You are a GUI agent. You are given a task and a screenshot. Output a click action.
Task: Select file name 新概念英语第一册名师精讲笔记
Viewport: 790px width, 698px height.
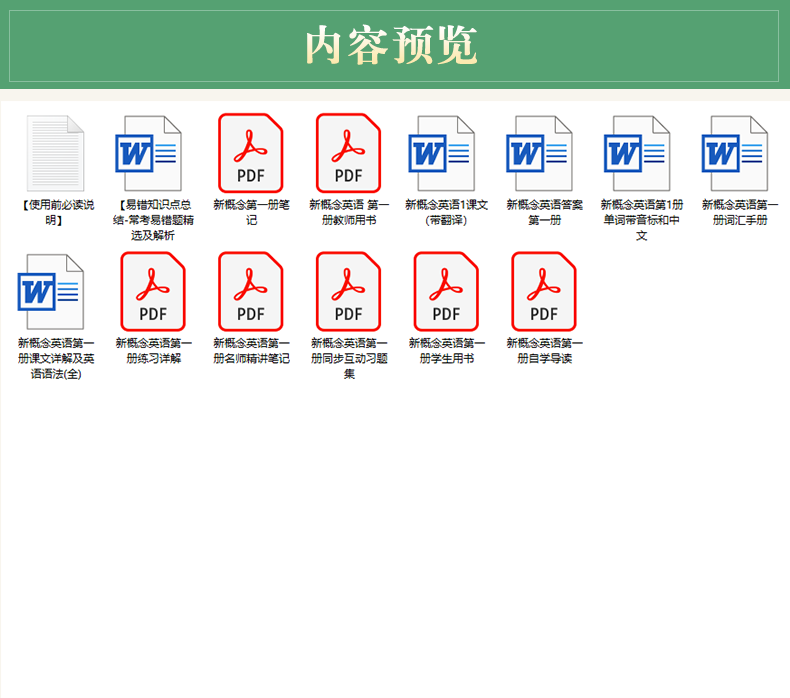(x=251, y=351)
